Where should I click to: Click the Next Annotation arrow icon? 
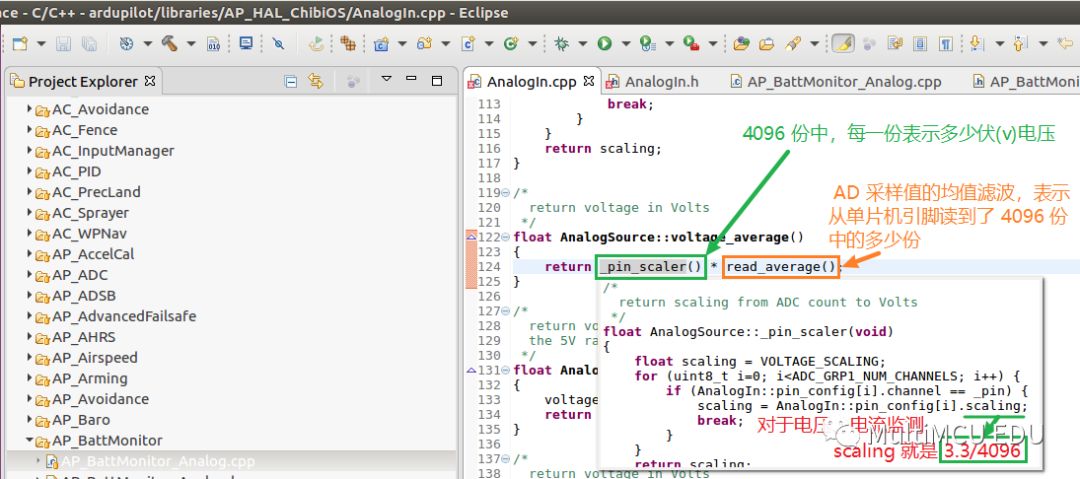coord(976,43)
